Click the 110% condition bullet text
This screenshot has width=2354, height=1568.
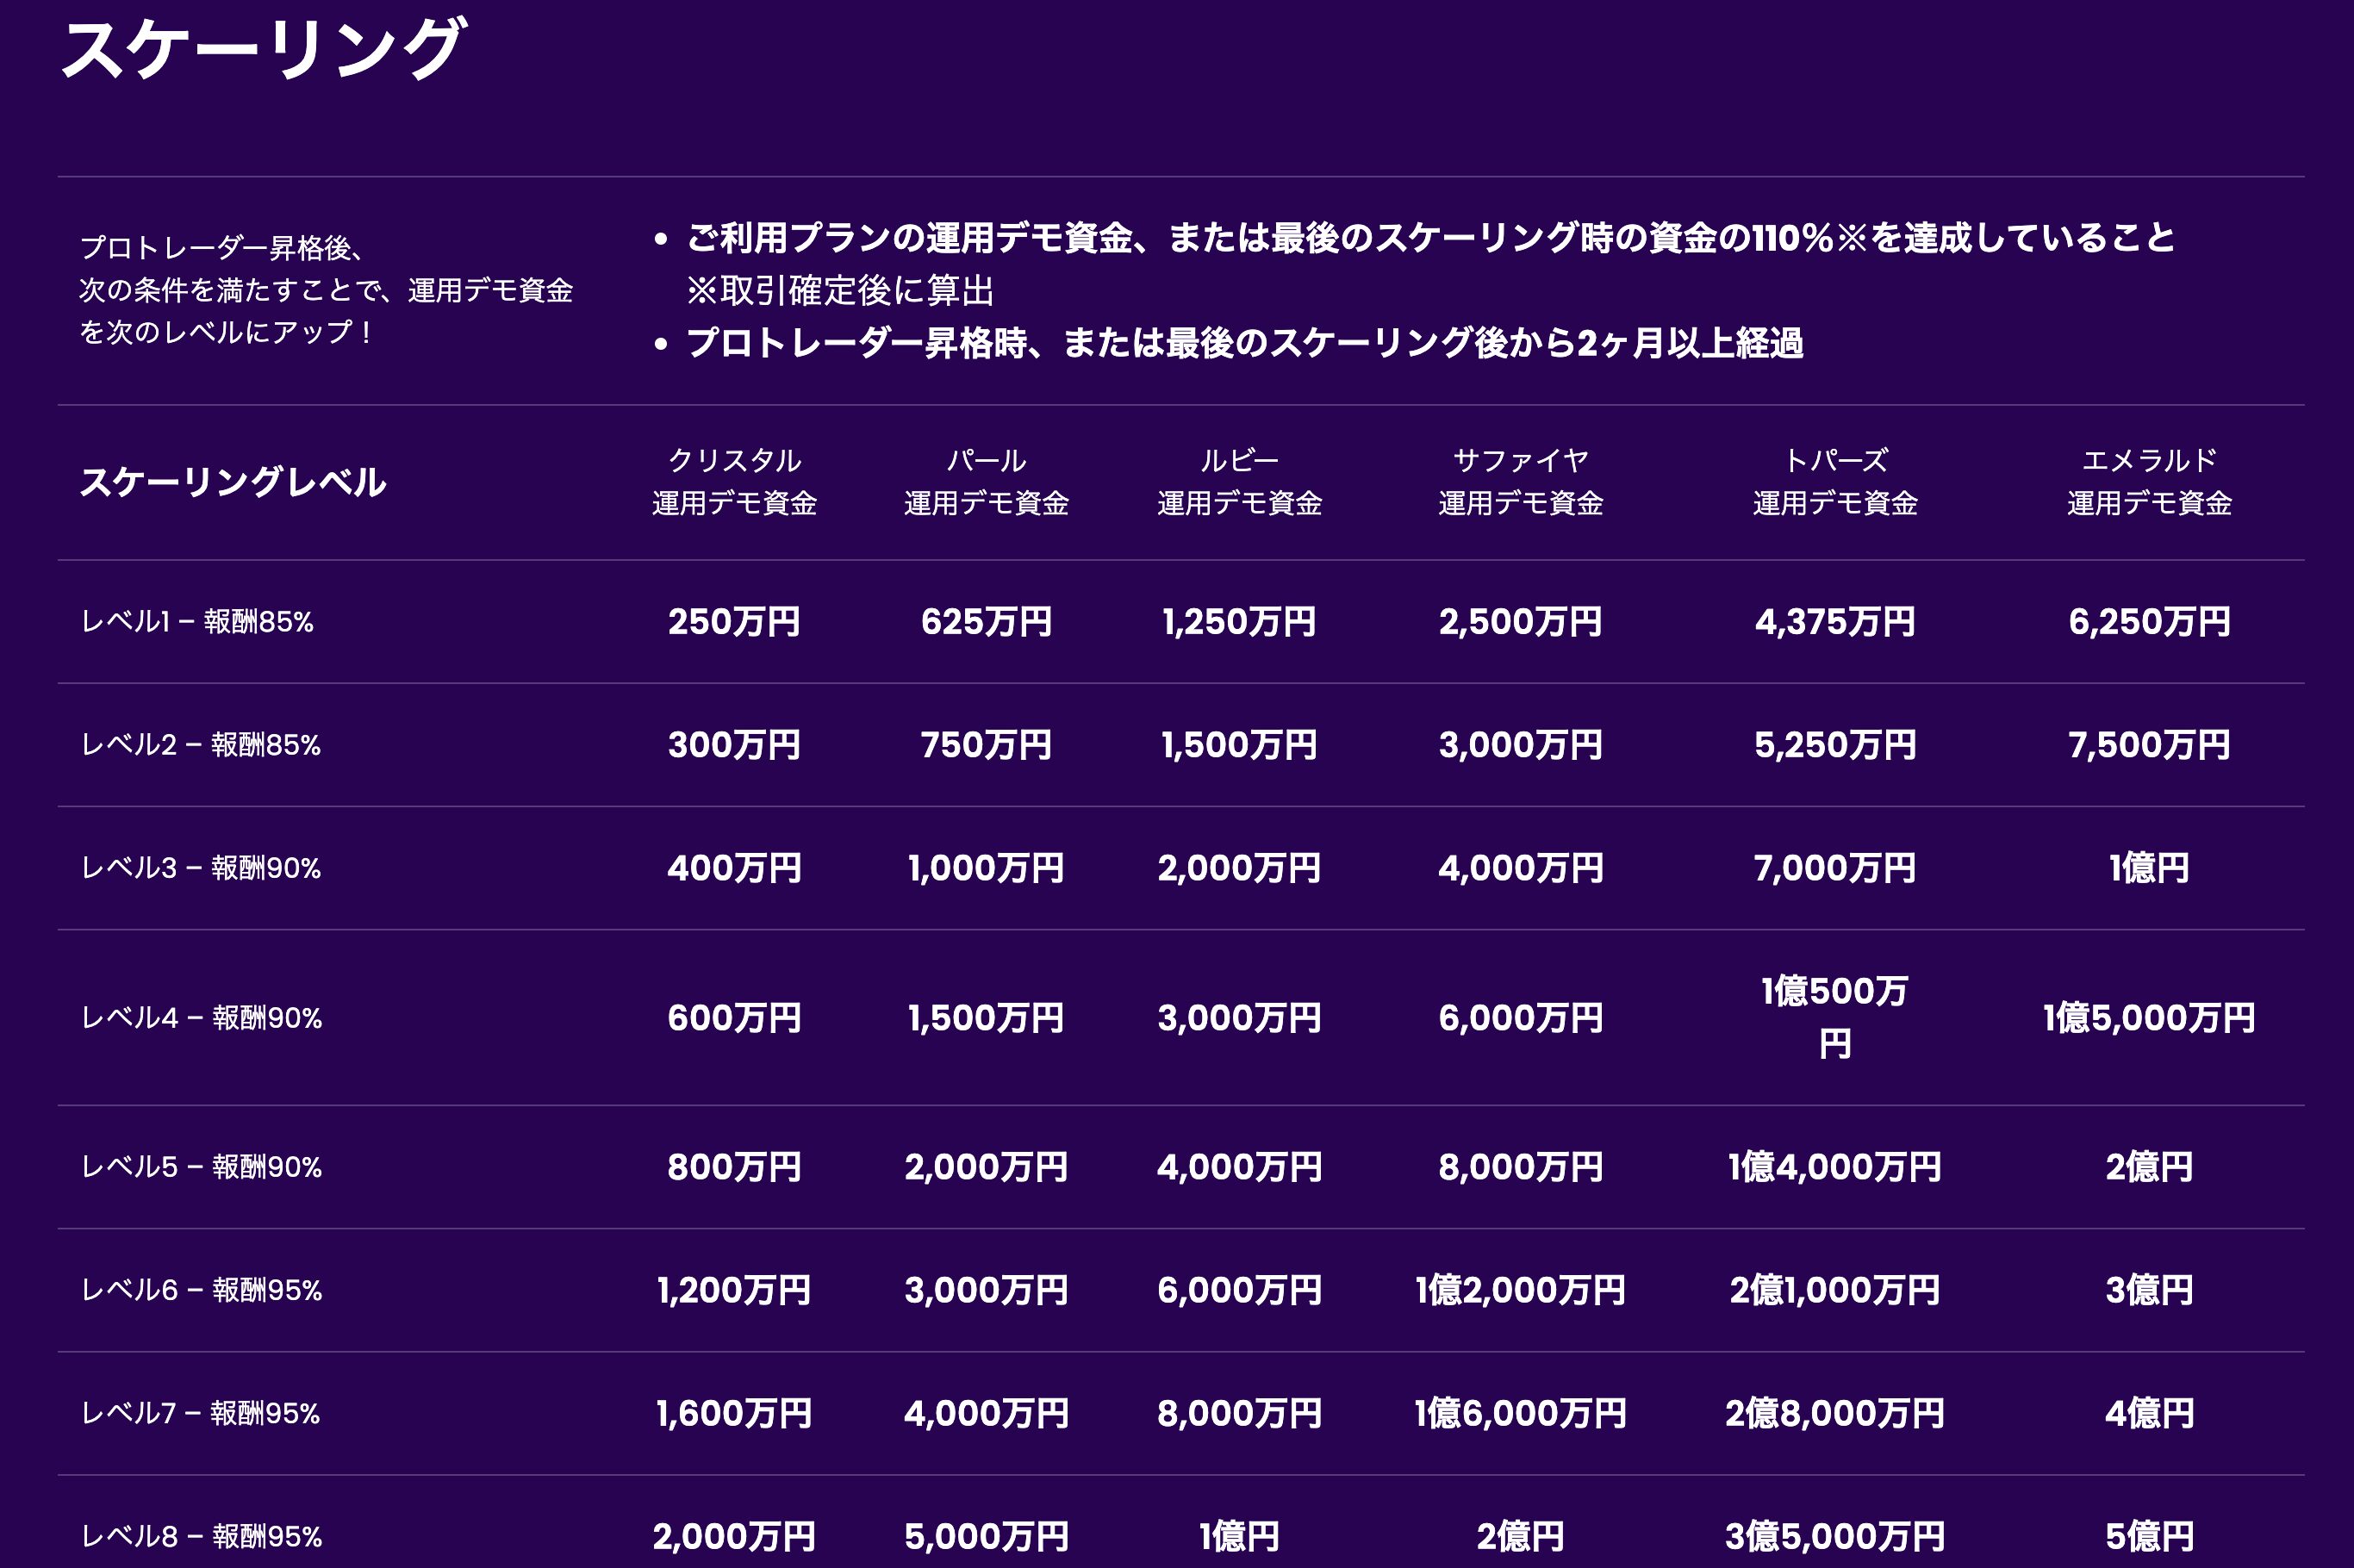[1430, 238]
